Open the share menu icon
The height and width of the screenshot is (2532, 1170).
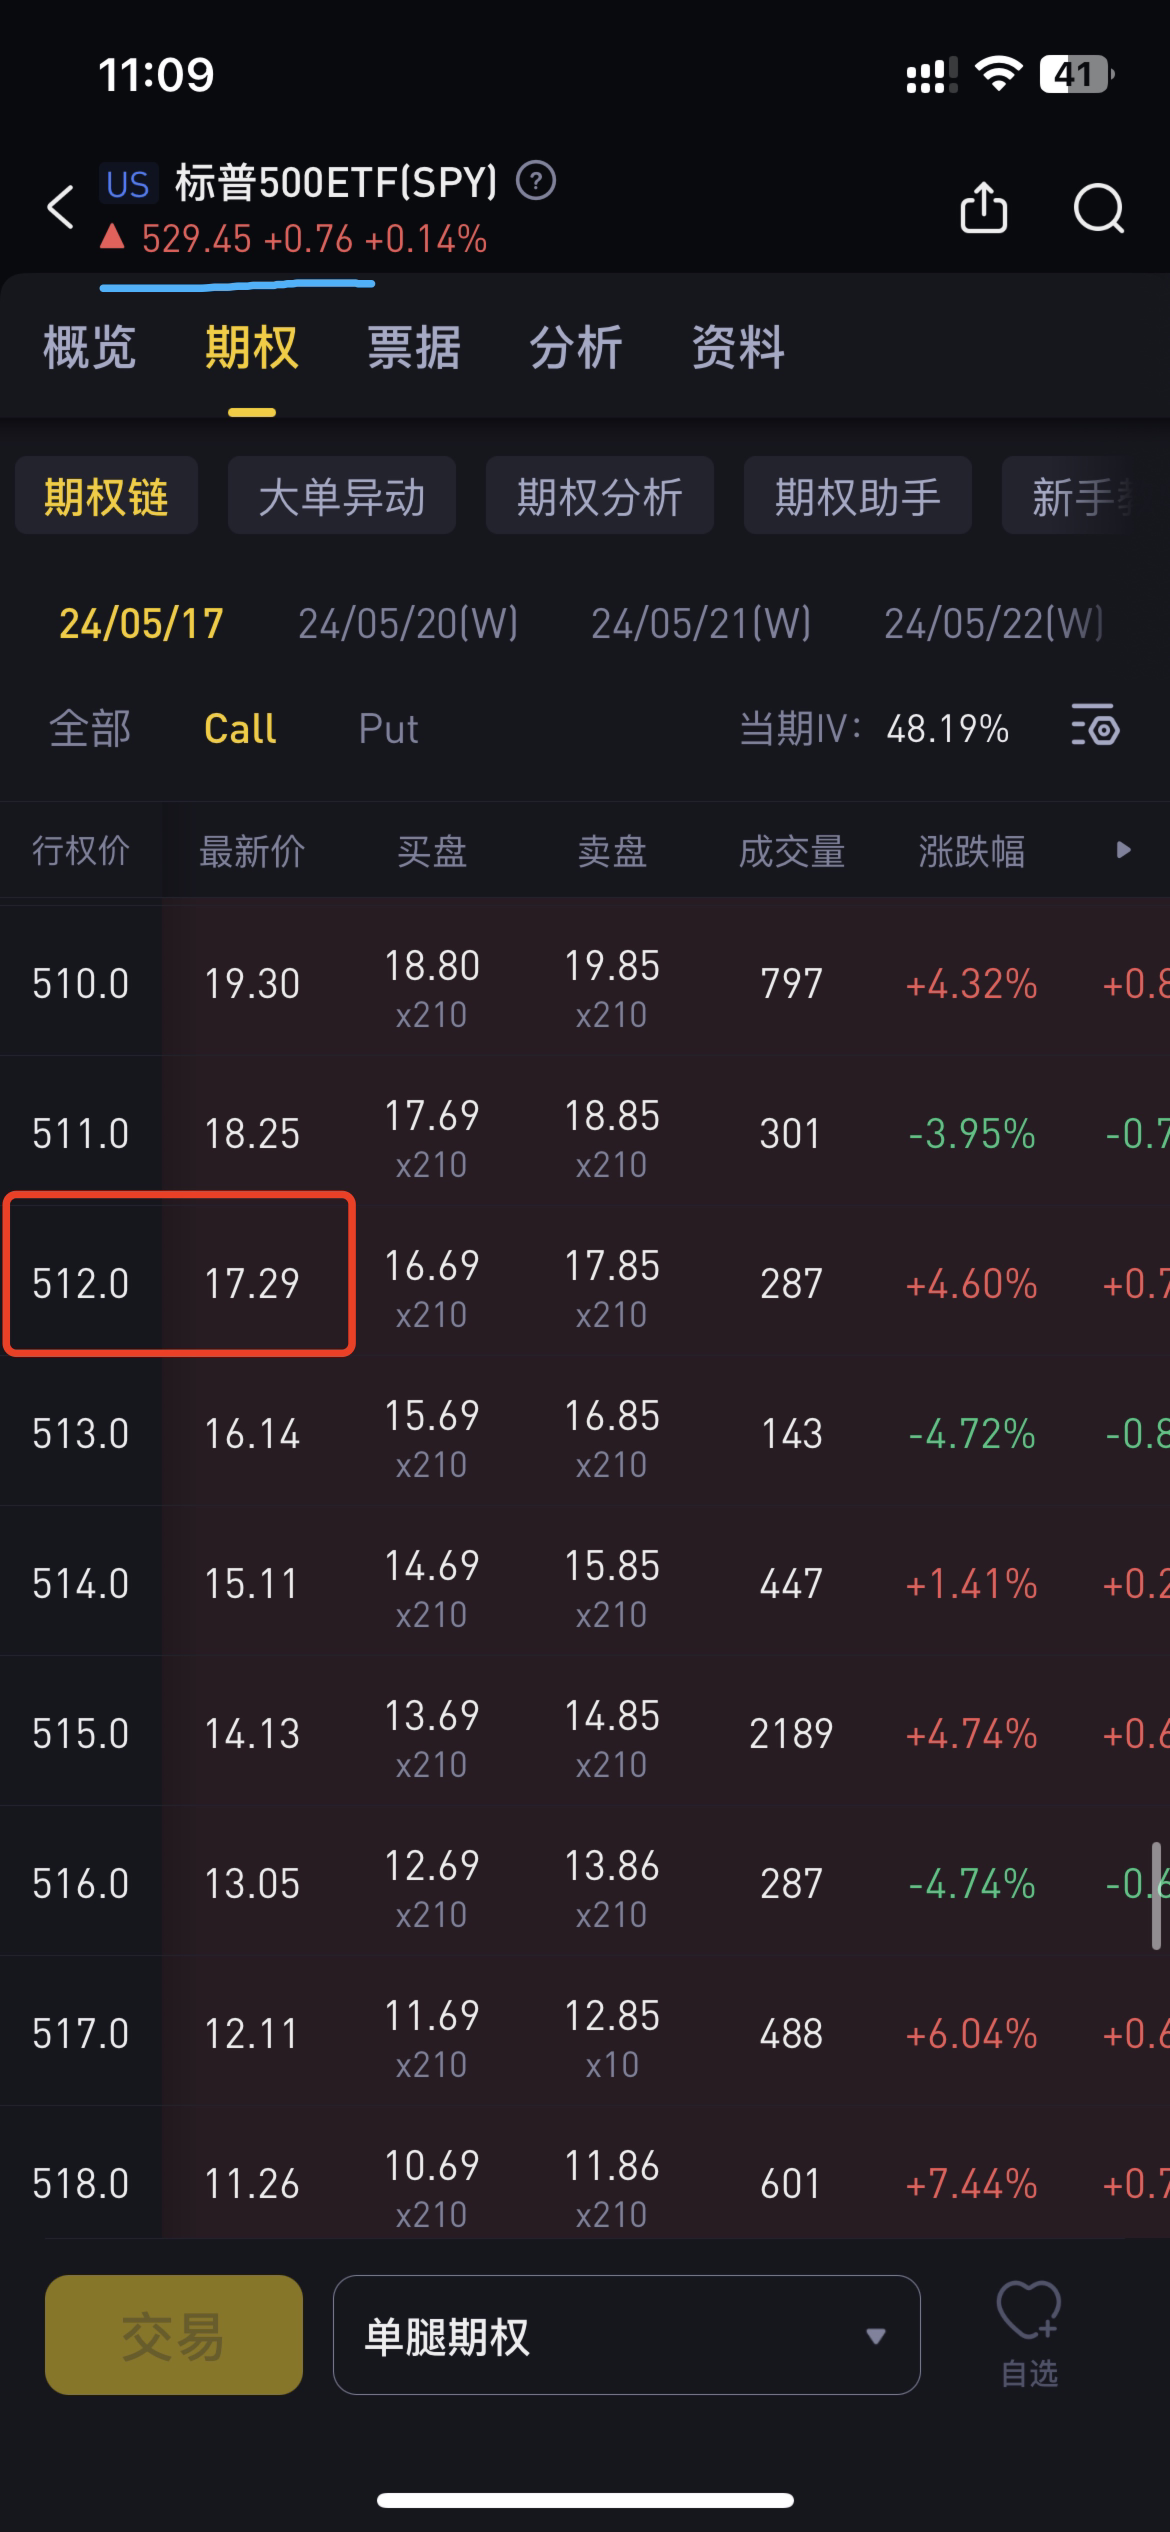(984, 207)
